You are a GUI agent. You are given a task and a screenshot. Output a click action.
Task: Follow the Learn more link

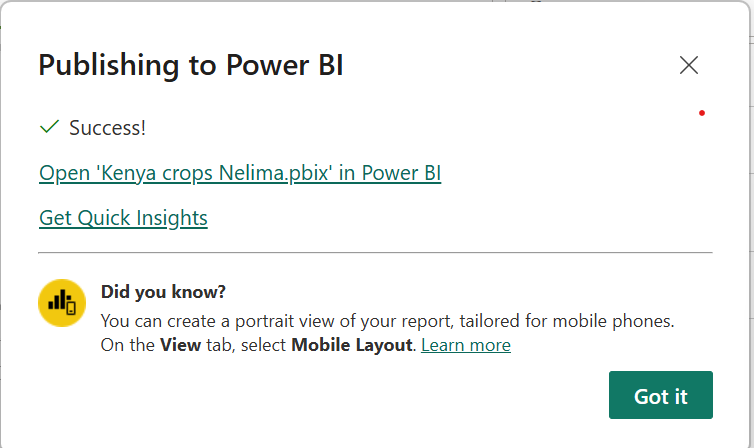pos(466,345)
